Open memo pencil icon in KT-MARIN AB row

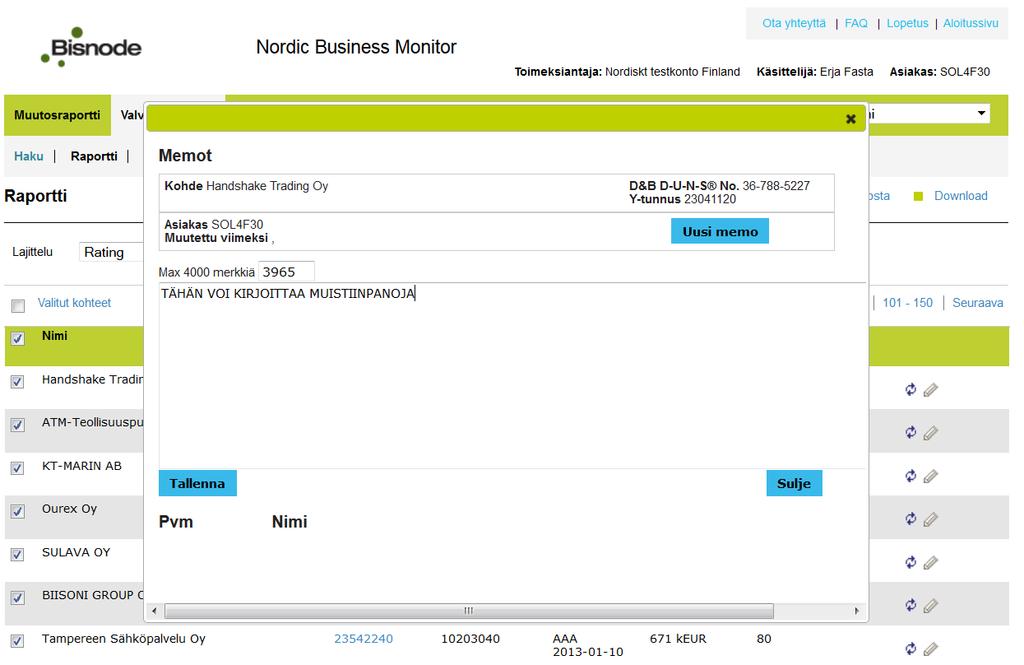pos(931,476)
